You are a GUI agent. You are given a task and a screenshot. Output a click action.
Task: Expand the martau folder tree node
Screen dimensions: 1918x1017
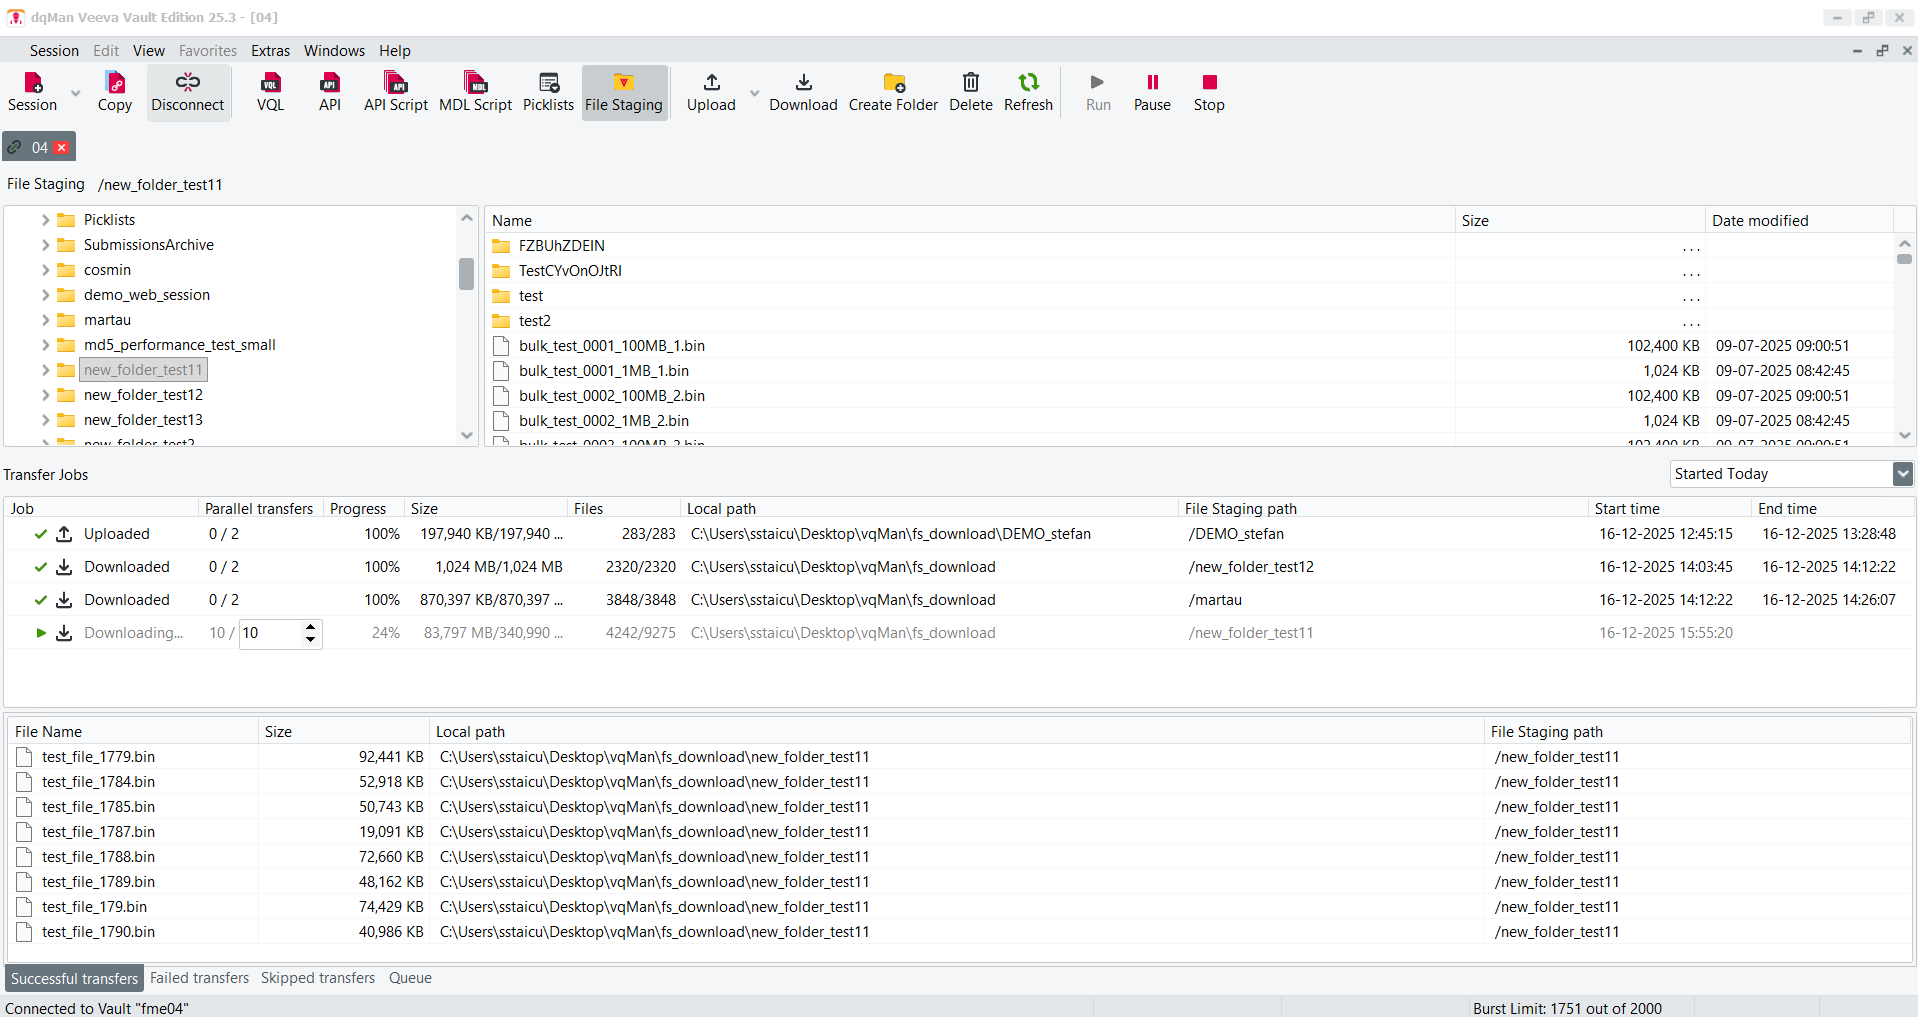[x=45, y=320]
